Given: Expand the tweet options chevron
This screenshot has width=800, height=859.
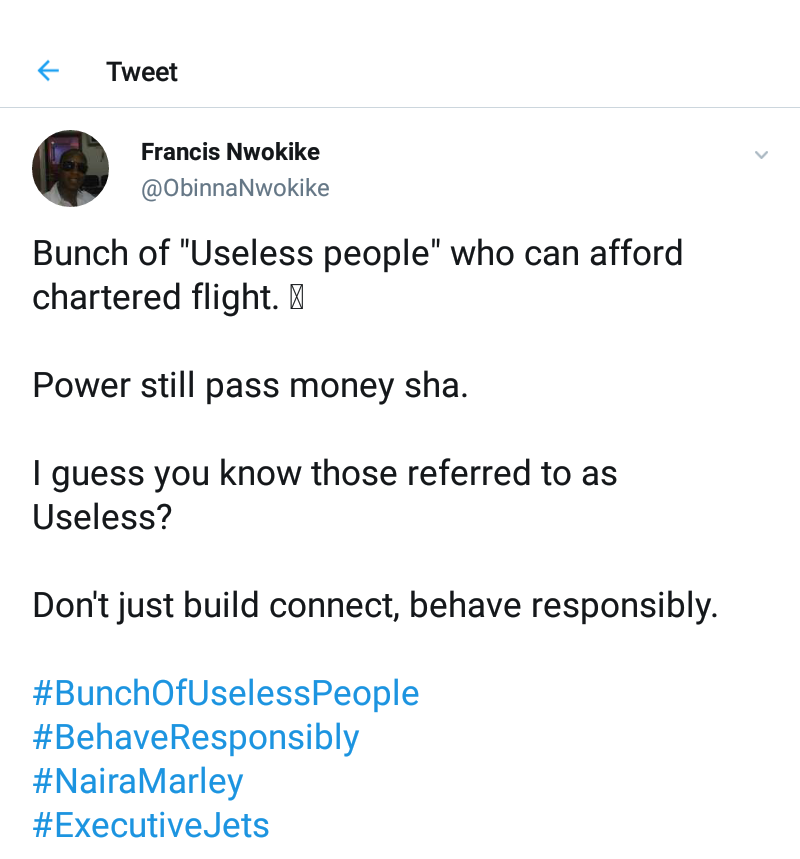Looking at the screenshot, I should [x=761, y=155].
